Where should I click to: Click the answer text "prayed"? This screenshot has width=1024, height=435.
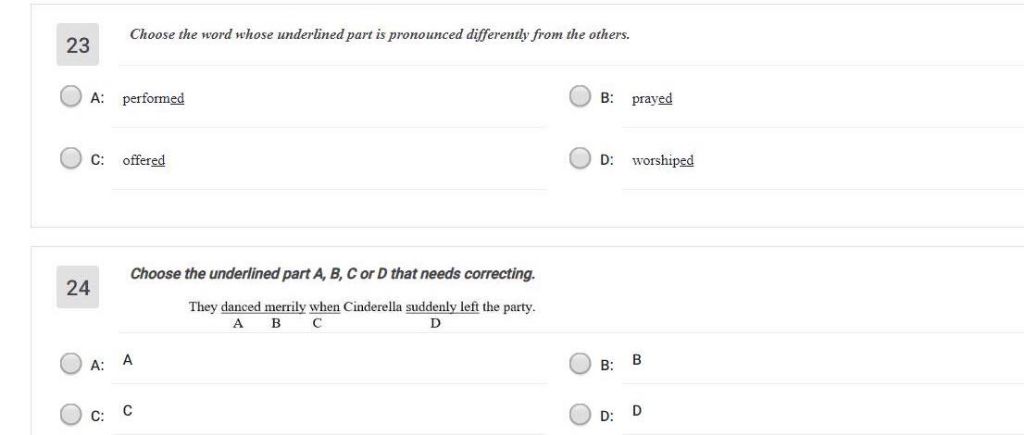coord(652,99)
